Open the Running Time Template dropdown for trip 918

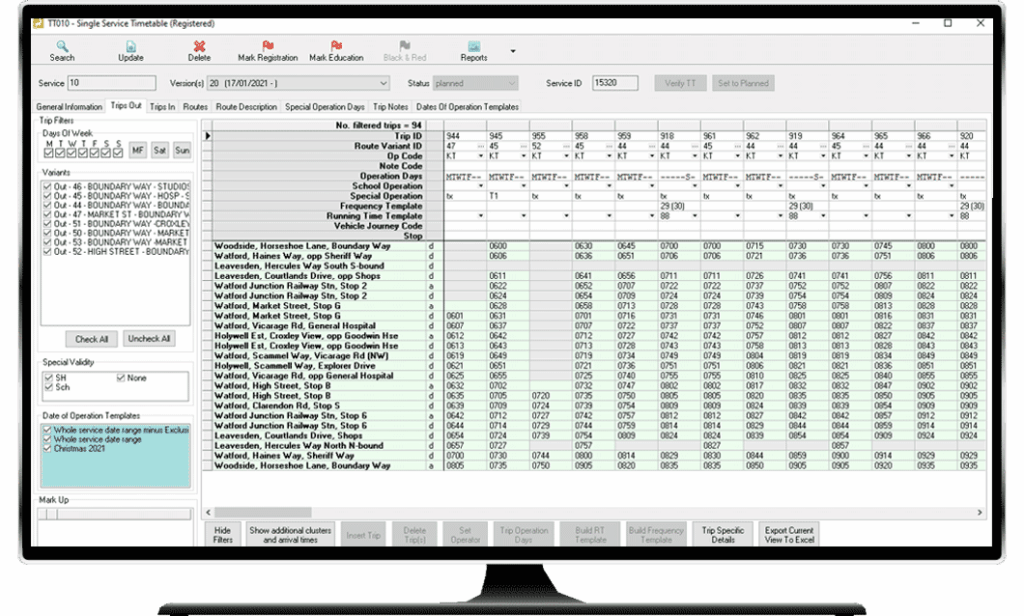[x=695, y=215]
